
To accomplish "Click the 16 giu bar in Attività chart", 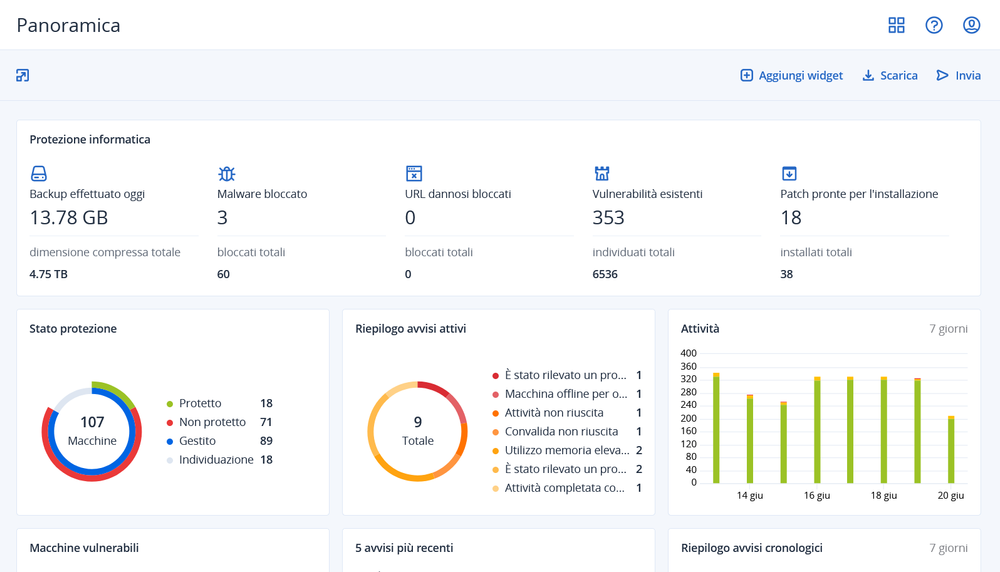I will point(817,430).
